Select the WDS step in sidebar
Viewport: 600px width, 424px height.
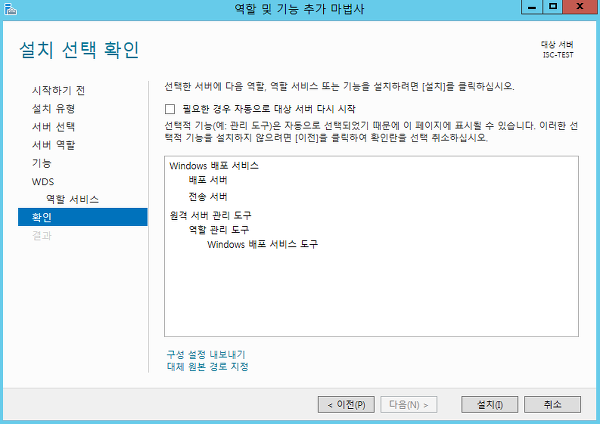43,181
